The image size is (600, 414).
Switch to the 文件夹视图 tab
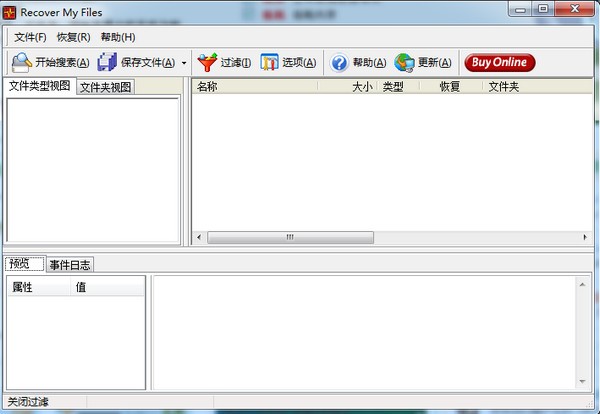[x=106, y=87]
